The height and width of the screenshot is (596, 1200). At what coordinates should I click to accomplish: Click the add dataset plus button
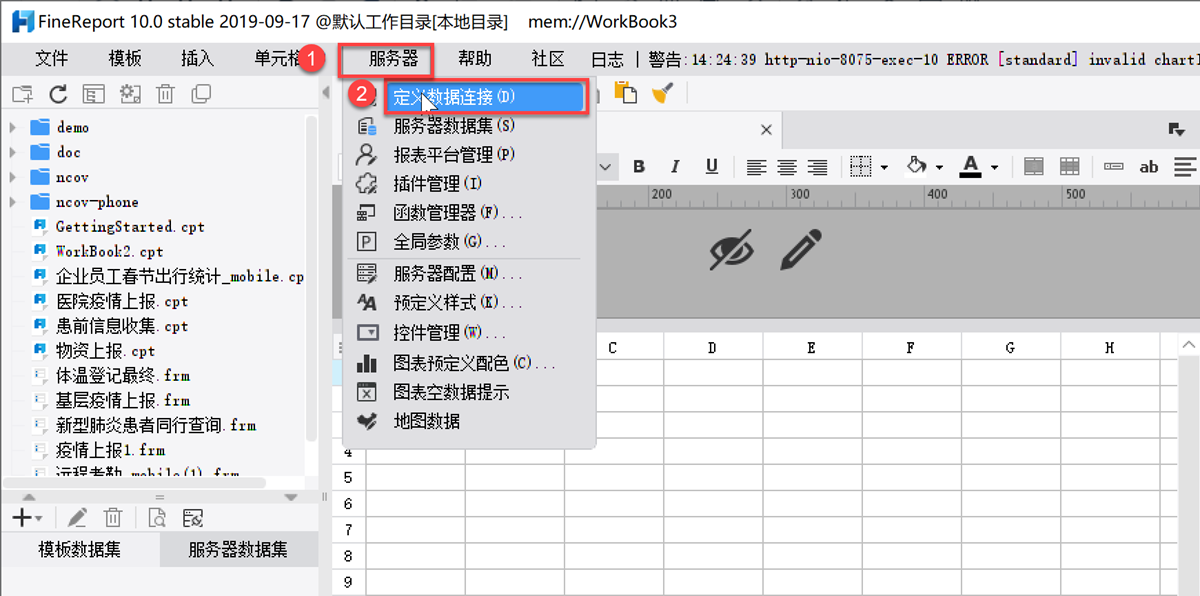(22, 518)
